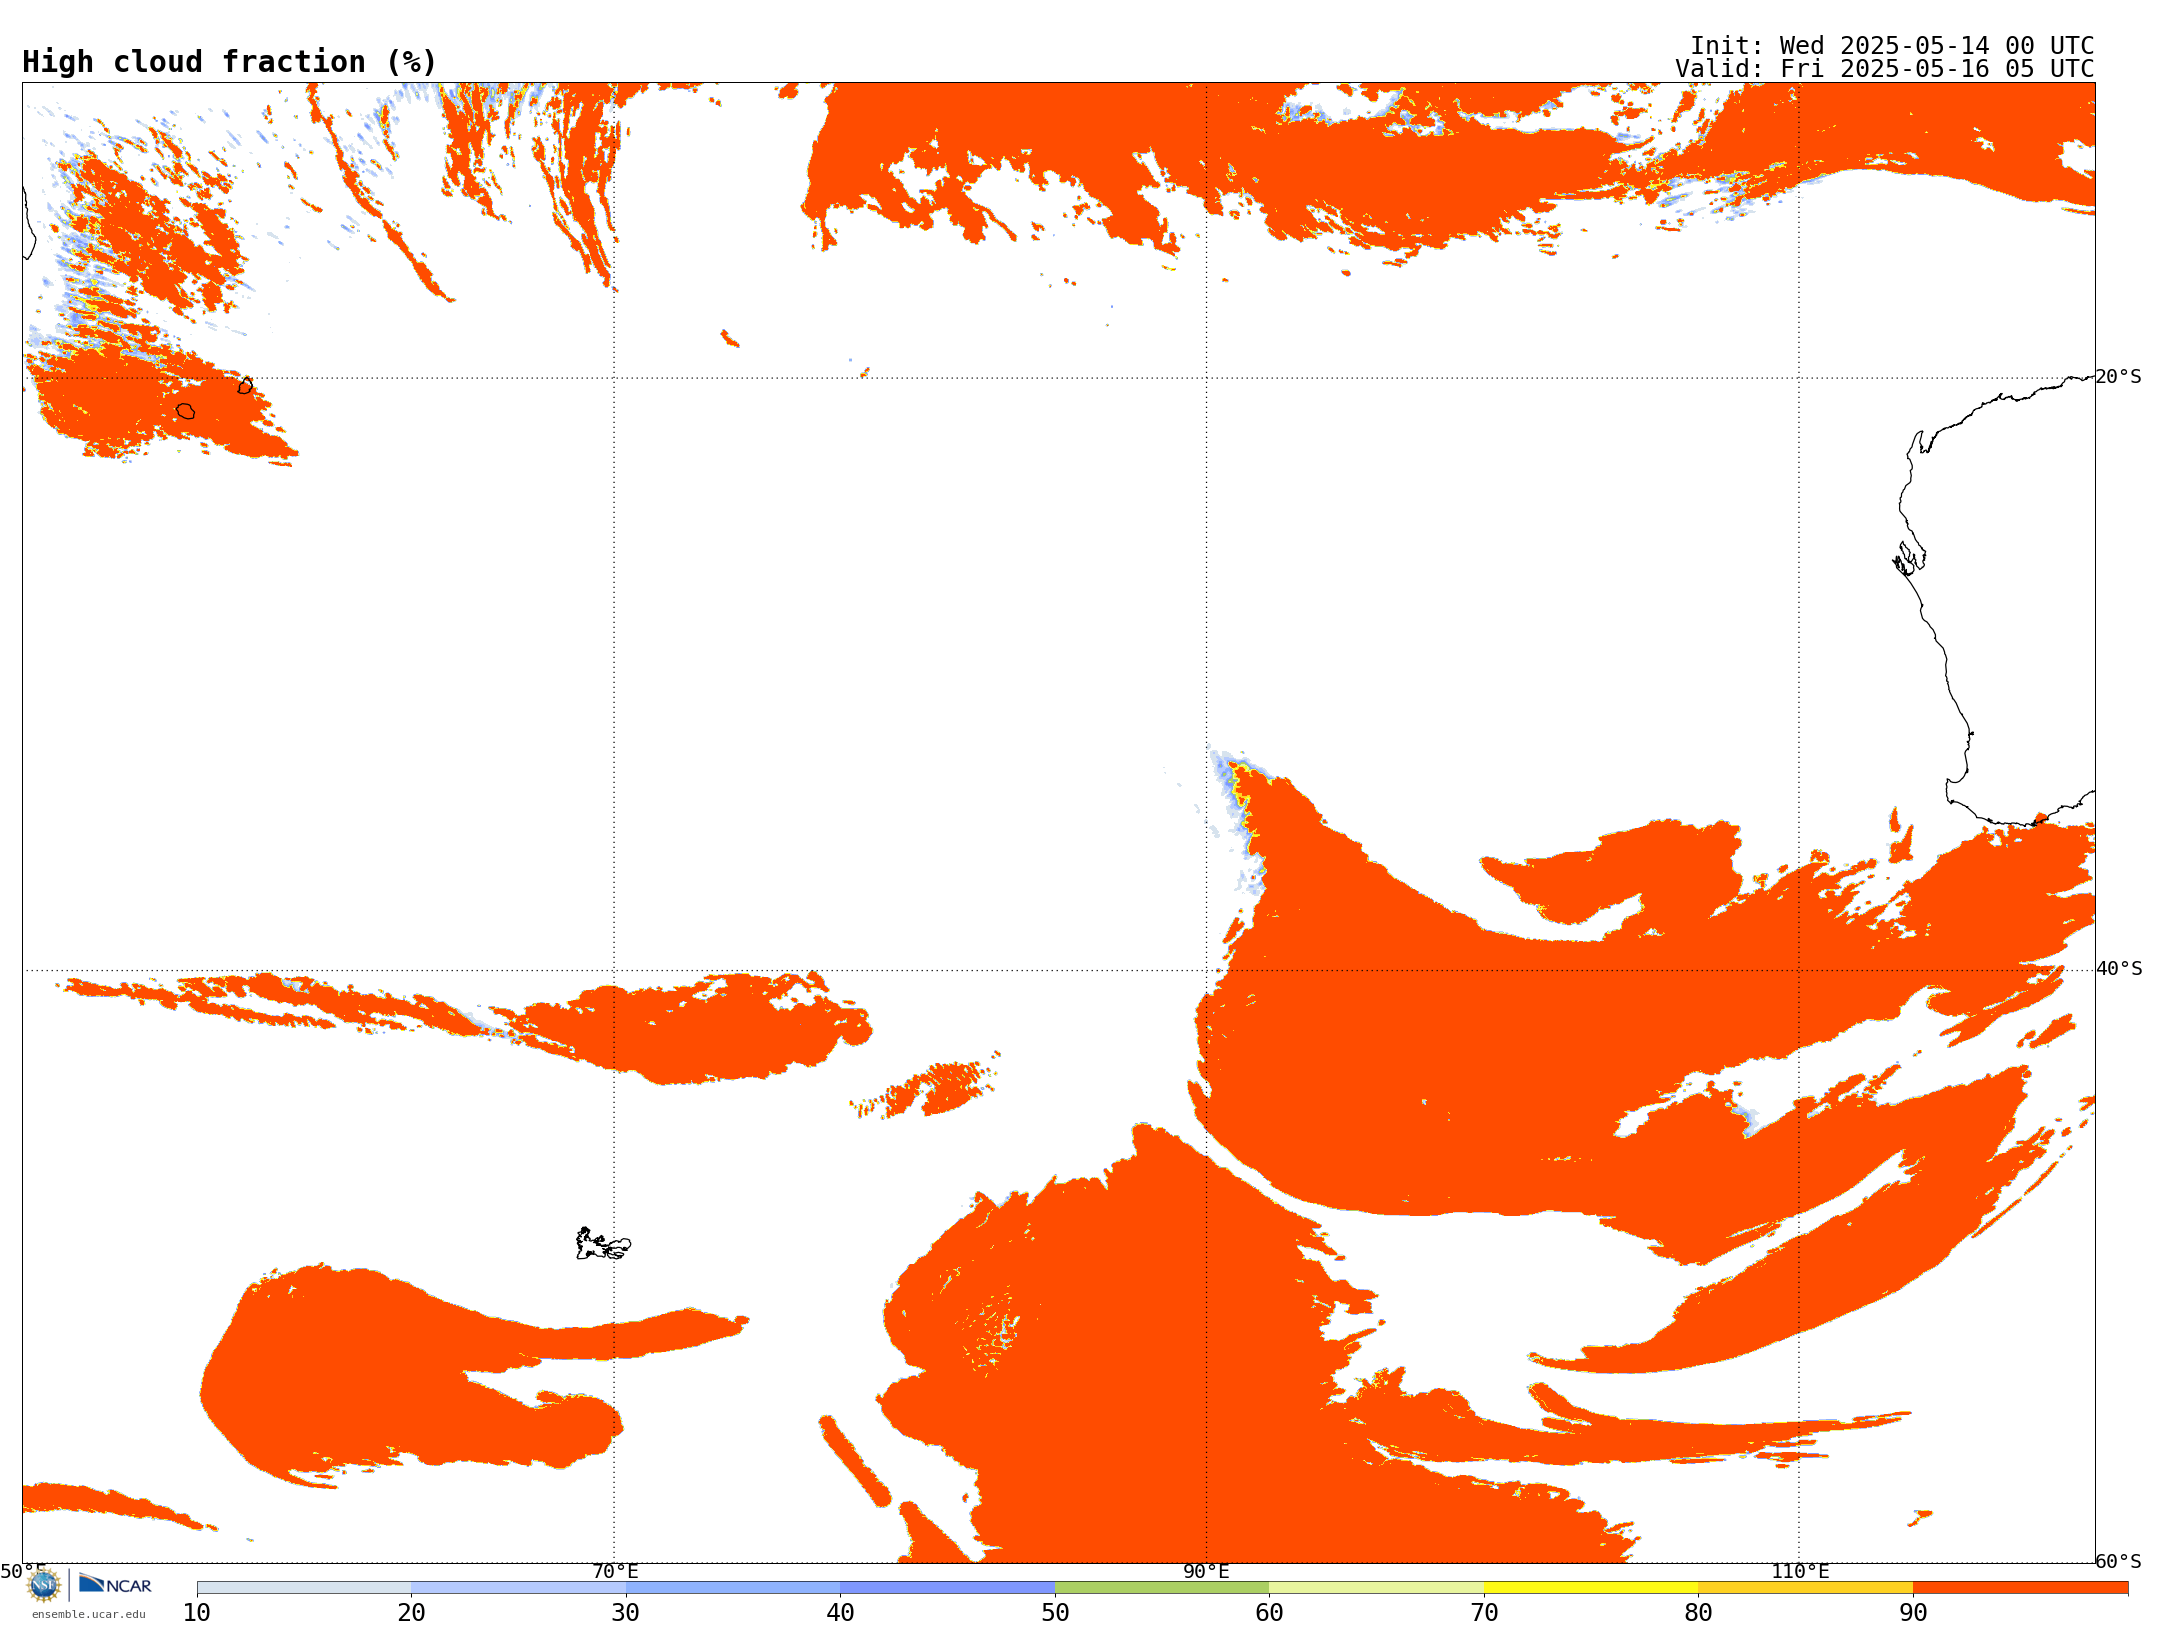Screen dimensions: 2160x1626
Task: Click the colorbar tick label 60
Action: 1269,1613
